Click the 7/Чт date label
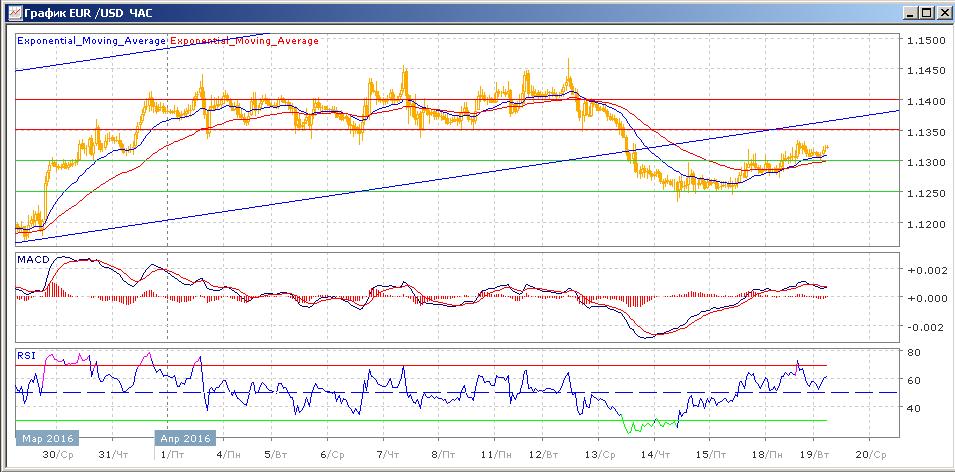Viewport: 955px width, 472px height. (x=389, y=454)
